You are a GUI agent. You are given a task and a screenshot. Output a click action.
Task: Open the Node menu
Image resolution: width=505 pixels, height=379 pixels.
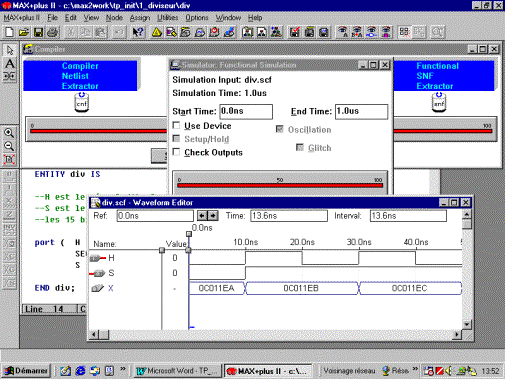pos(114,18)
